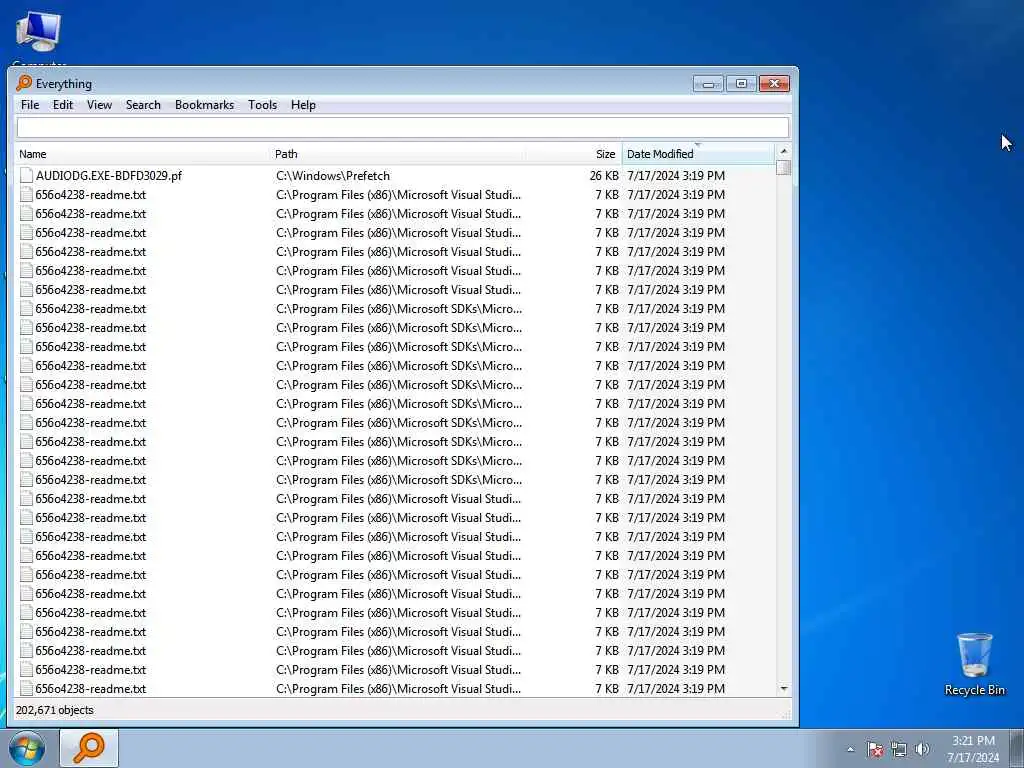Click the Everything magnifier icon in title bar
Image resolution: width=1024 pixels, height=768 pixels.
tap(24, 83)
